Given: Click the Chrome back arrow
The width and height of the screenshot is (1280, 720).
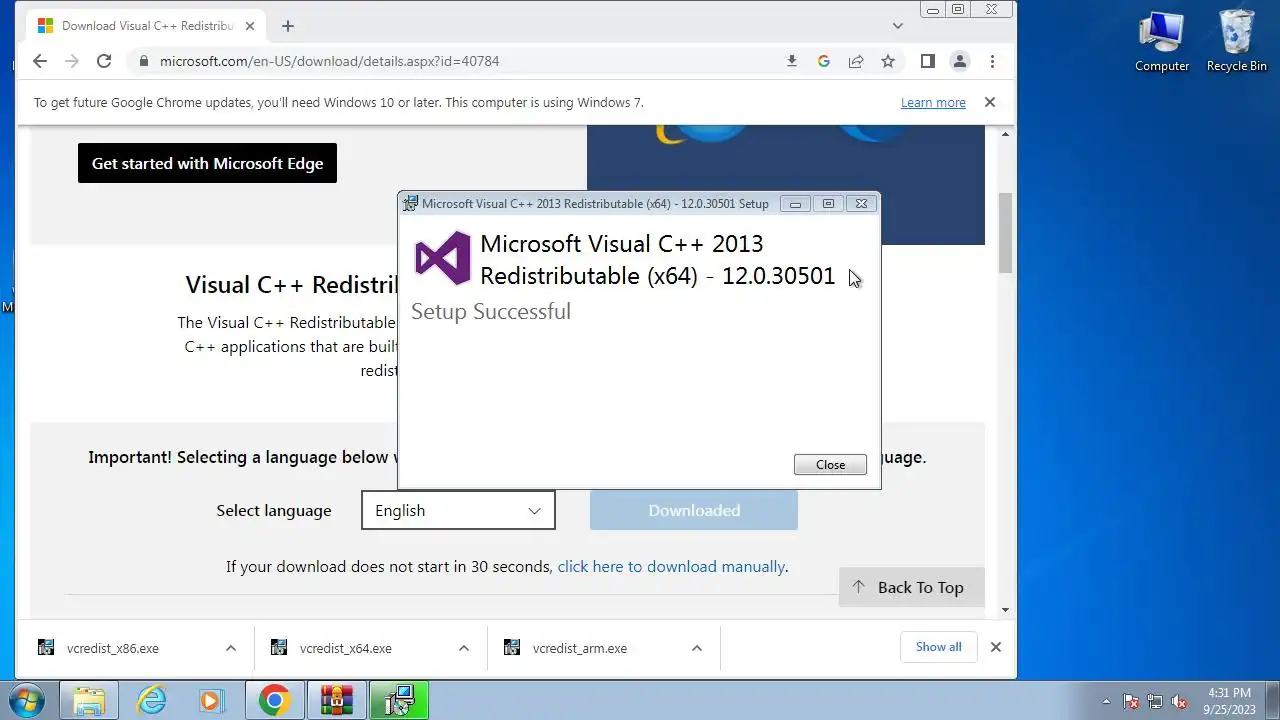Looking at the screenshot, I should click(40, 61).
